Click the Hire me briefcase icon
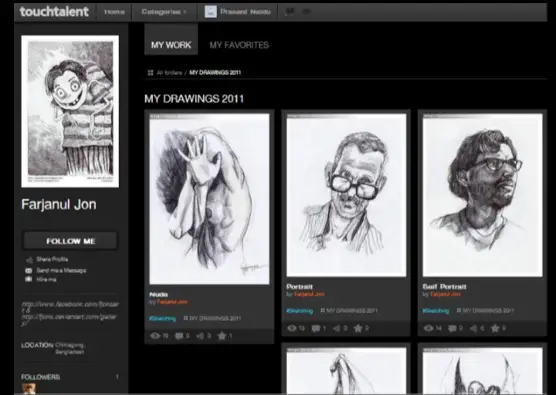Viewport: 556px width, 395px height. (29, 279)
